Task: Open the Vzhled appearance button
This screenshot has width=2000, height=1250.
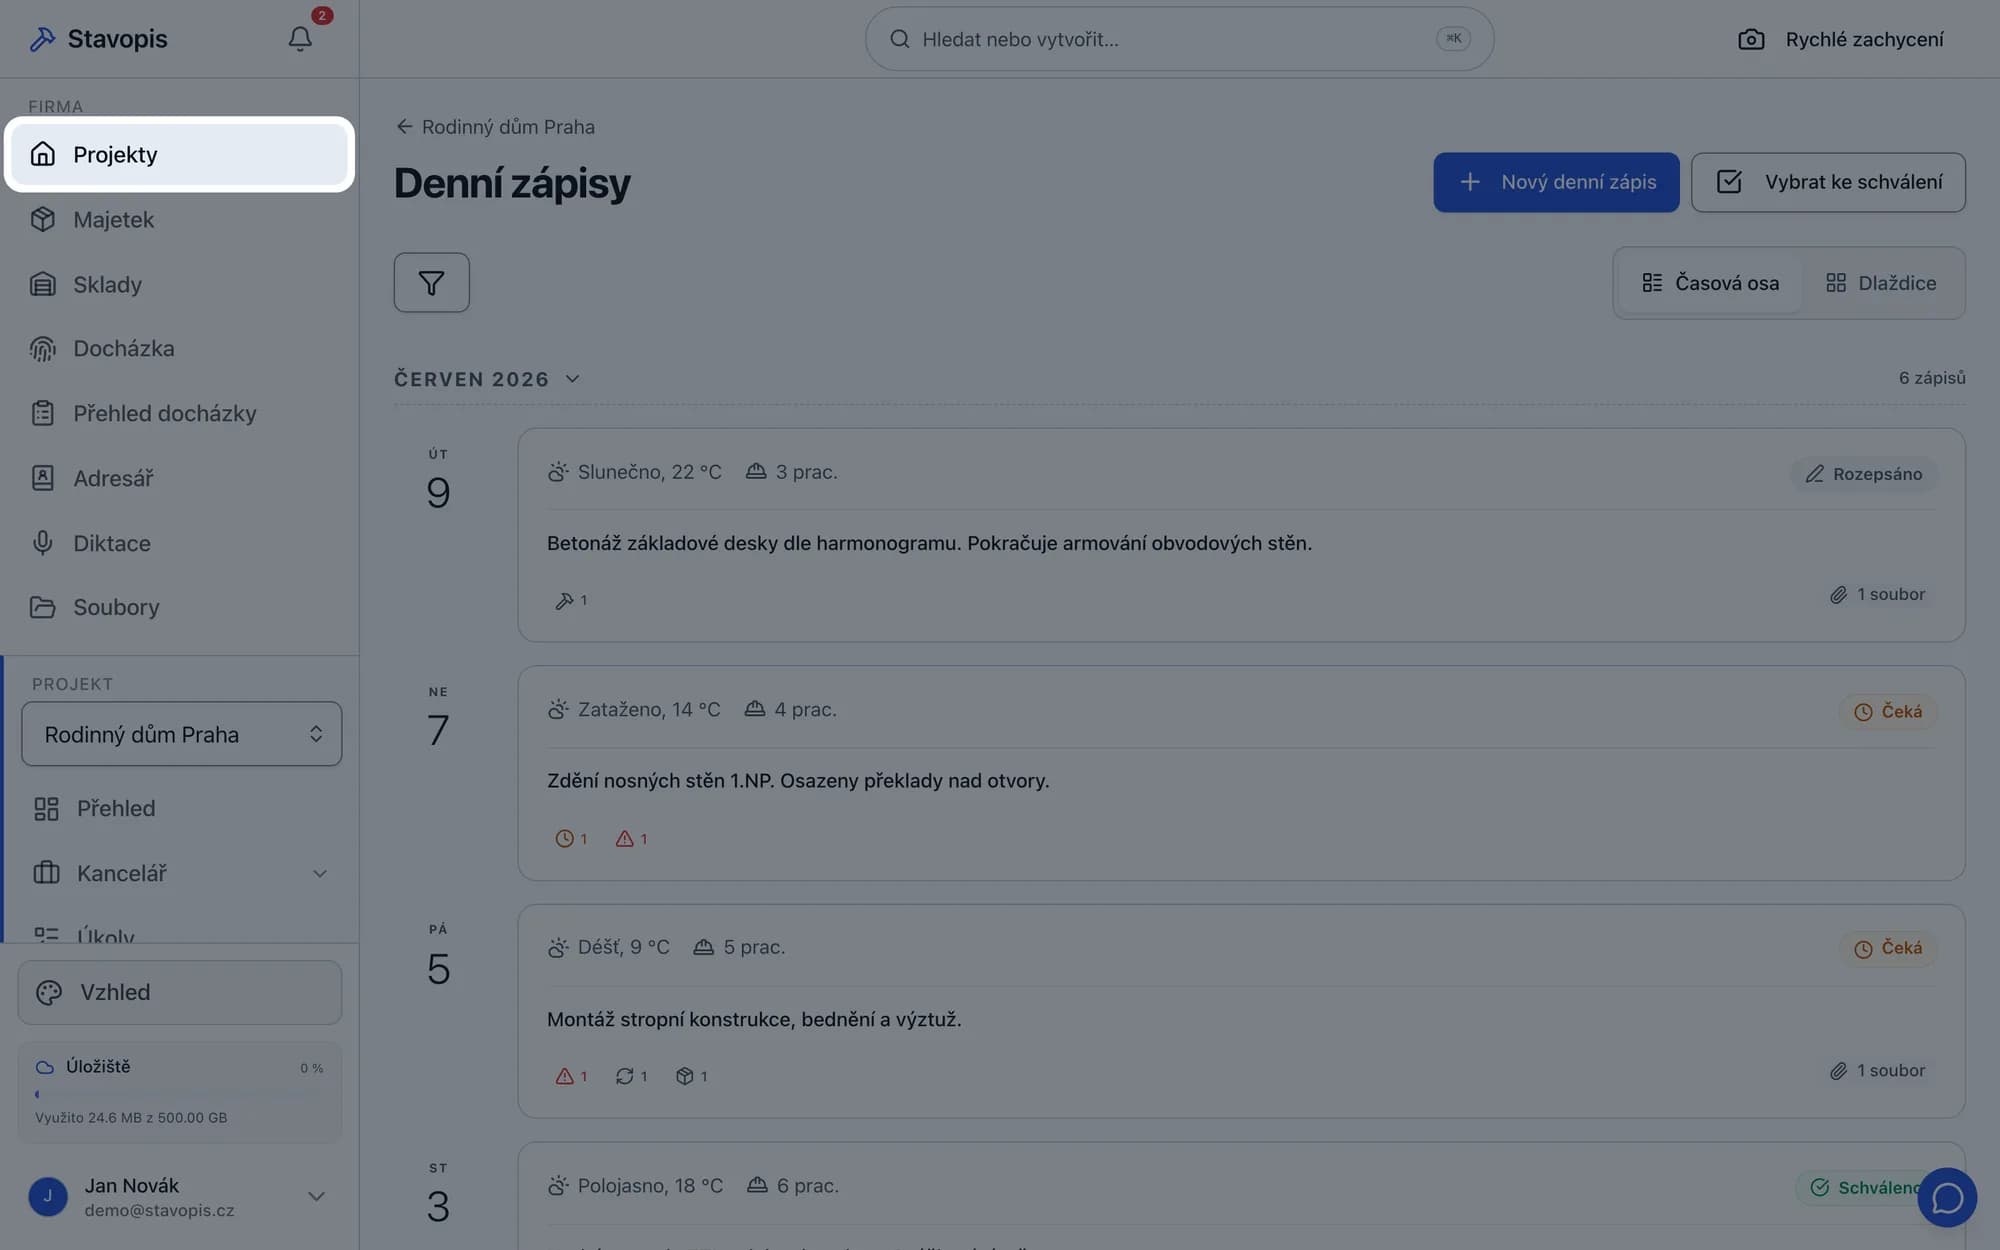Action: pos(180,992)
